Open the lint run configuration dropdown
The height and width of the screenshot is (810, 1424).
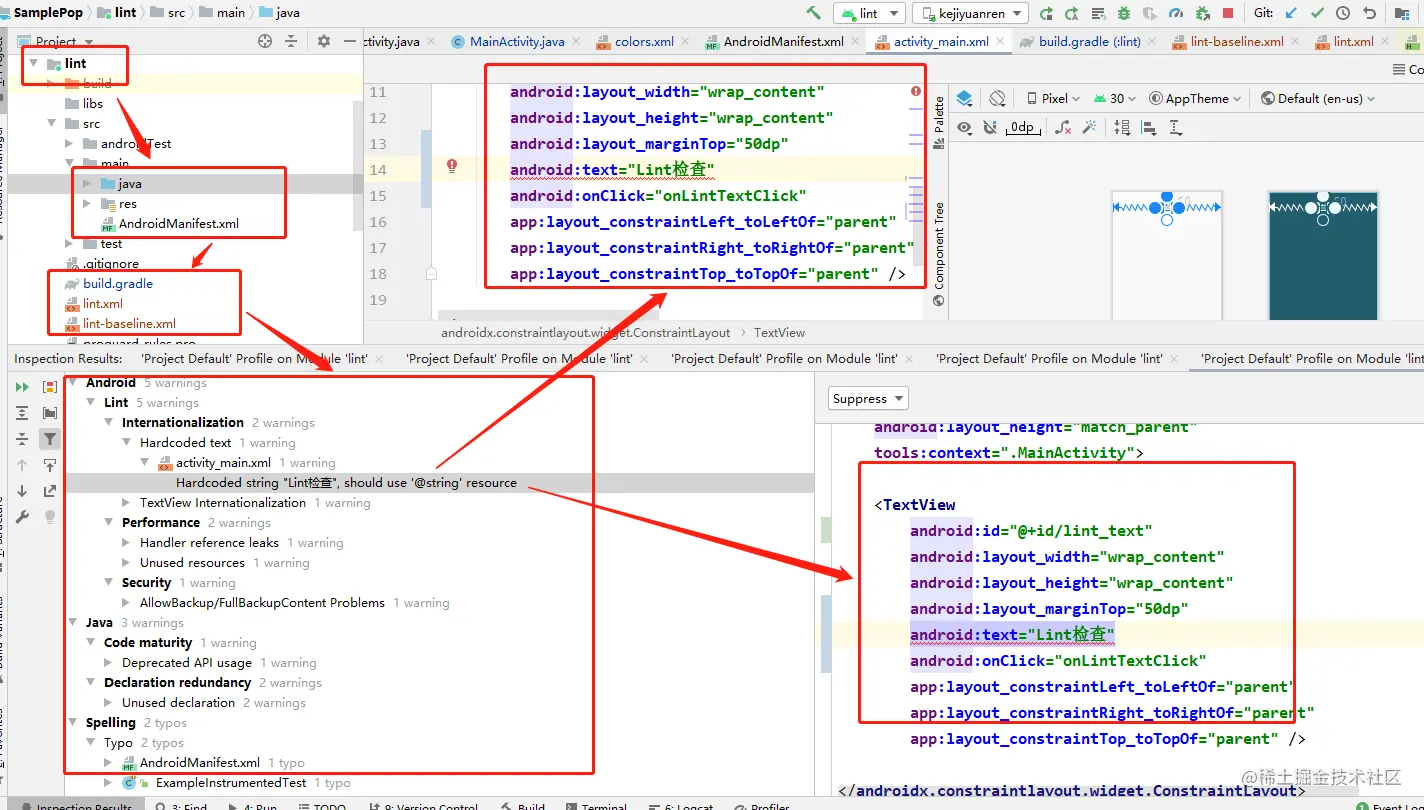click(x=869, y=13)
